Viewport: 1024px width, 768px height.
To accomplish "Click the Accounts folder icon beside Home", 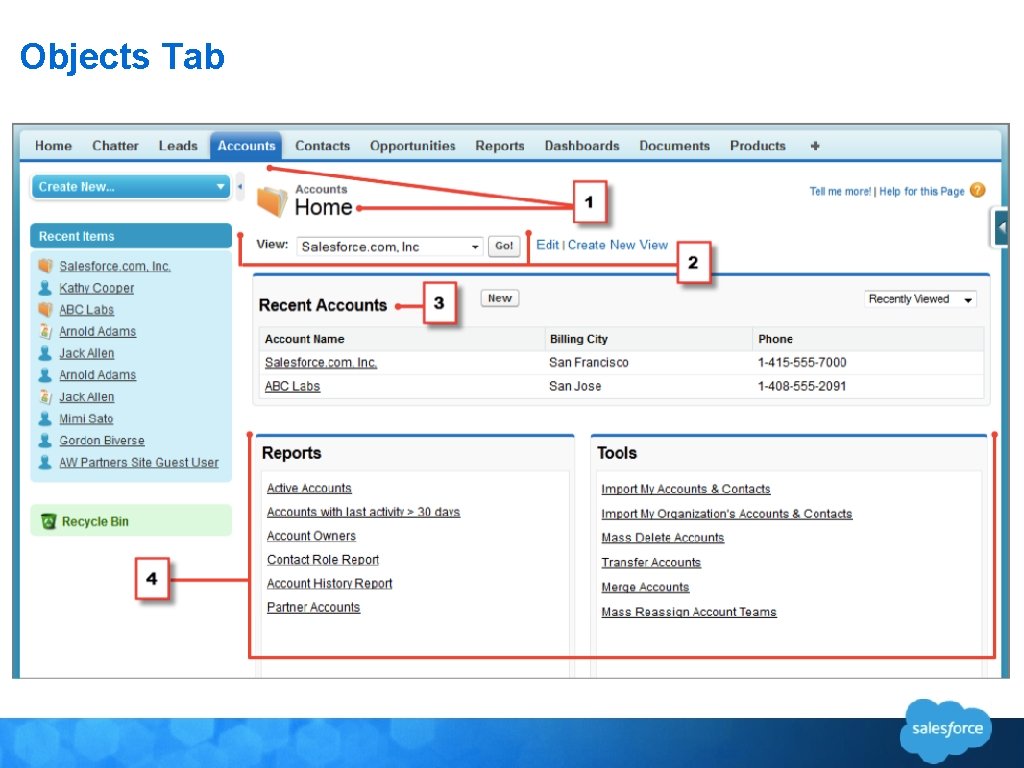I will 272,201.
